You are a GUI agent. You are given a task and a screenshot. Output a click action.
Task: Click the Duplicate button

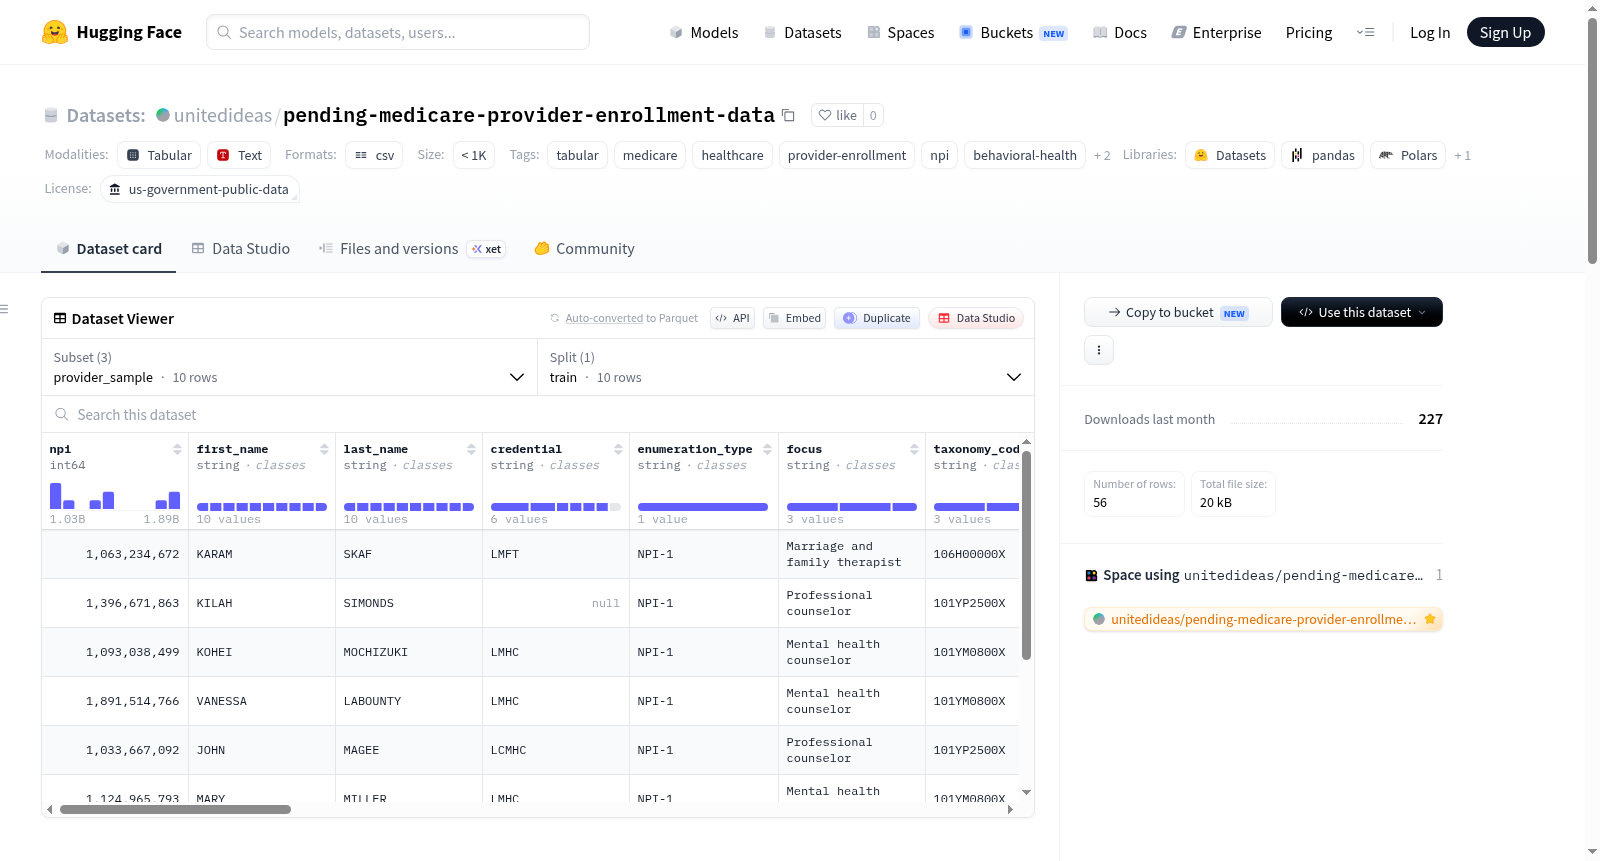(877, 318)
